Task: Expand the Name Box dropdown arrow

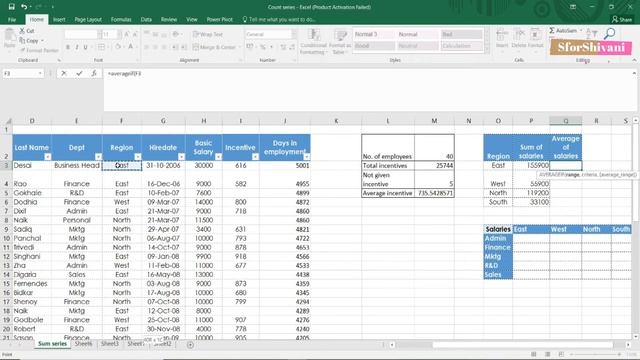Action: coord(40,73)
